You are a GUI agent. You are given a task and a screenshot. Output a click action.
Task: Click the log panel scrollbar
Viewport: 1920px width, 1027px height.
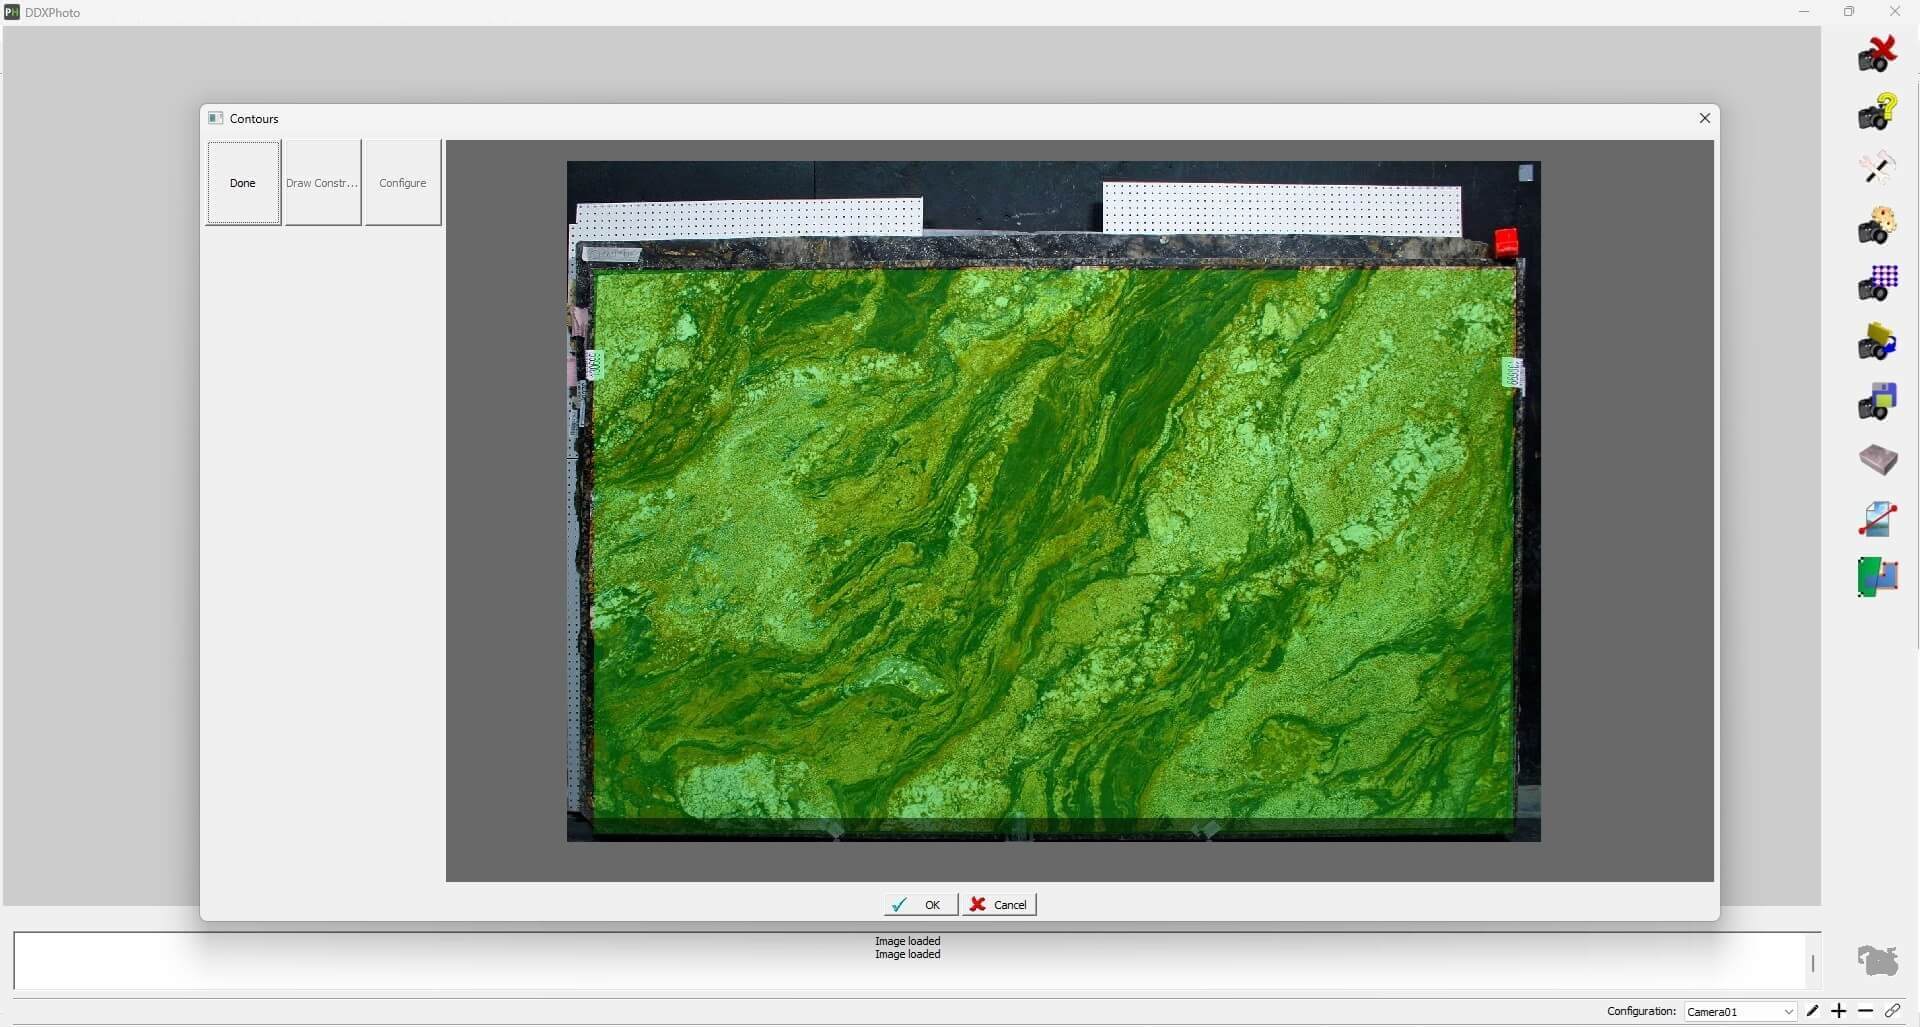coord(1812,963)
